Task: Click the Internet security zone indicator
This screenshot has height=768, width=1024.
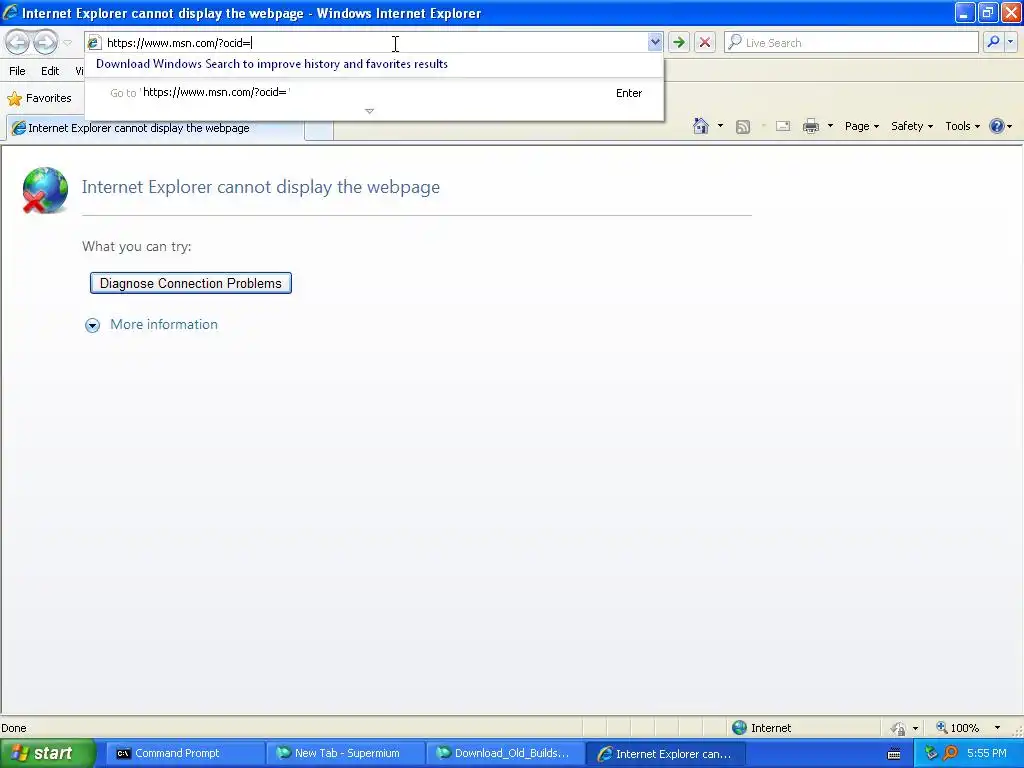Action: coord(761,728)
